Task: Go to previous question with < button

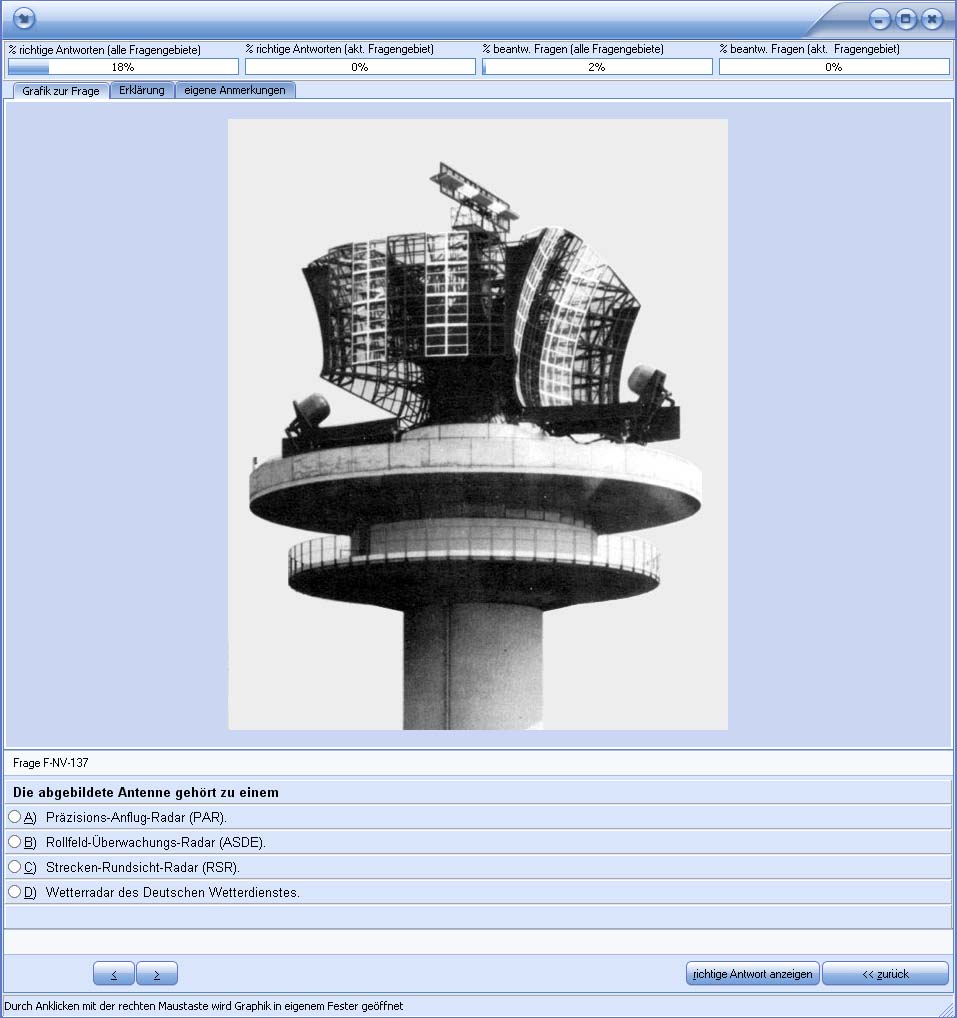Action: (x=114, y=974)
